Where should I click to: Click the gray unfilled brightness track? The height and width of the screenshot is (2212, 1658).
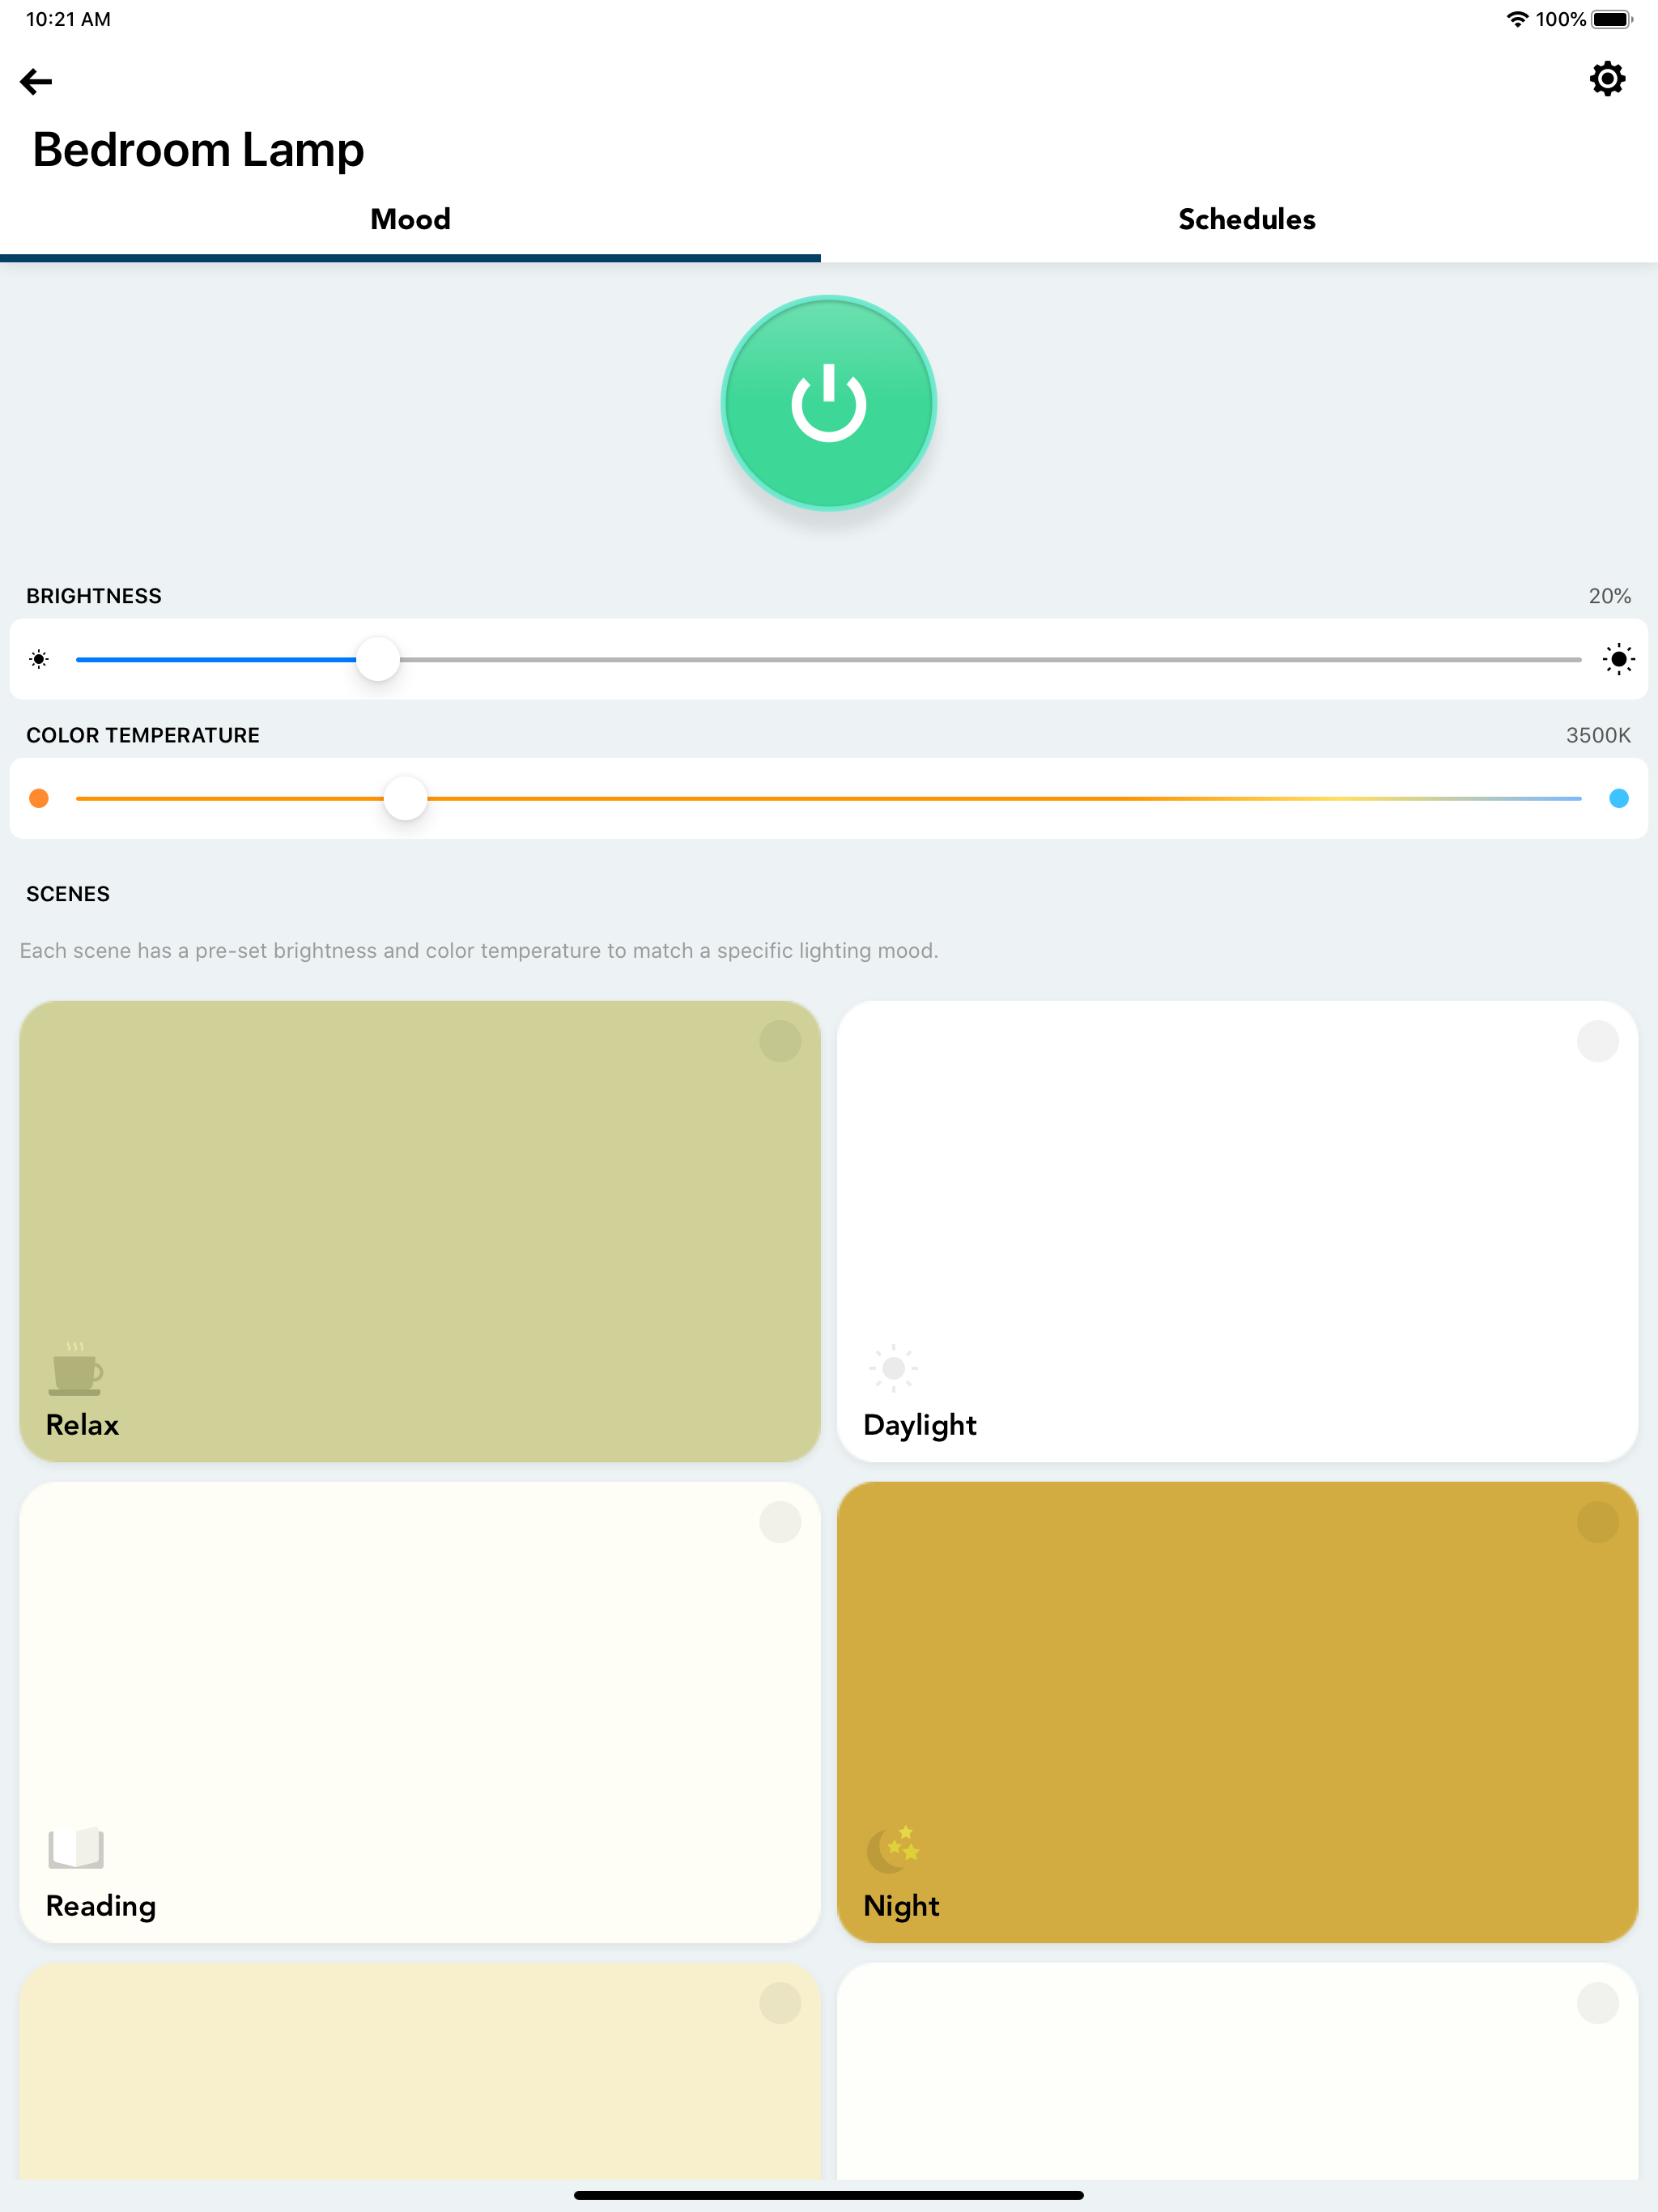click(x=990, y=659)
